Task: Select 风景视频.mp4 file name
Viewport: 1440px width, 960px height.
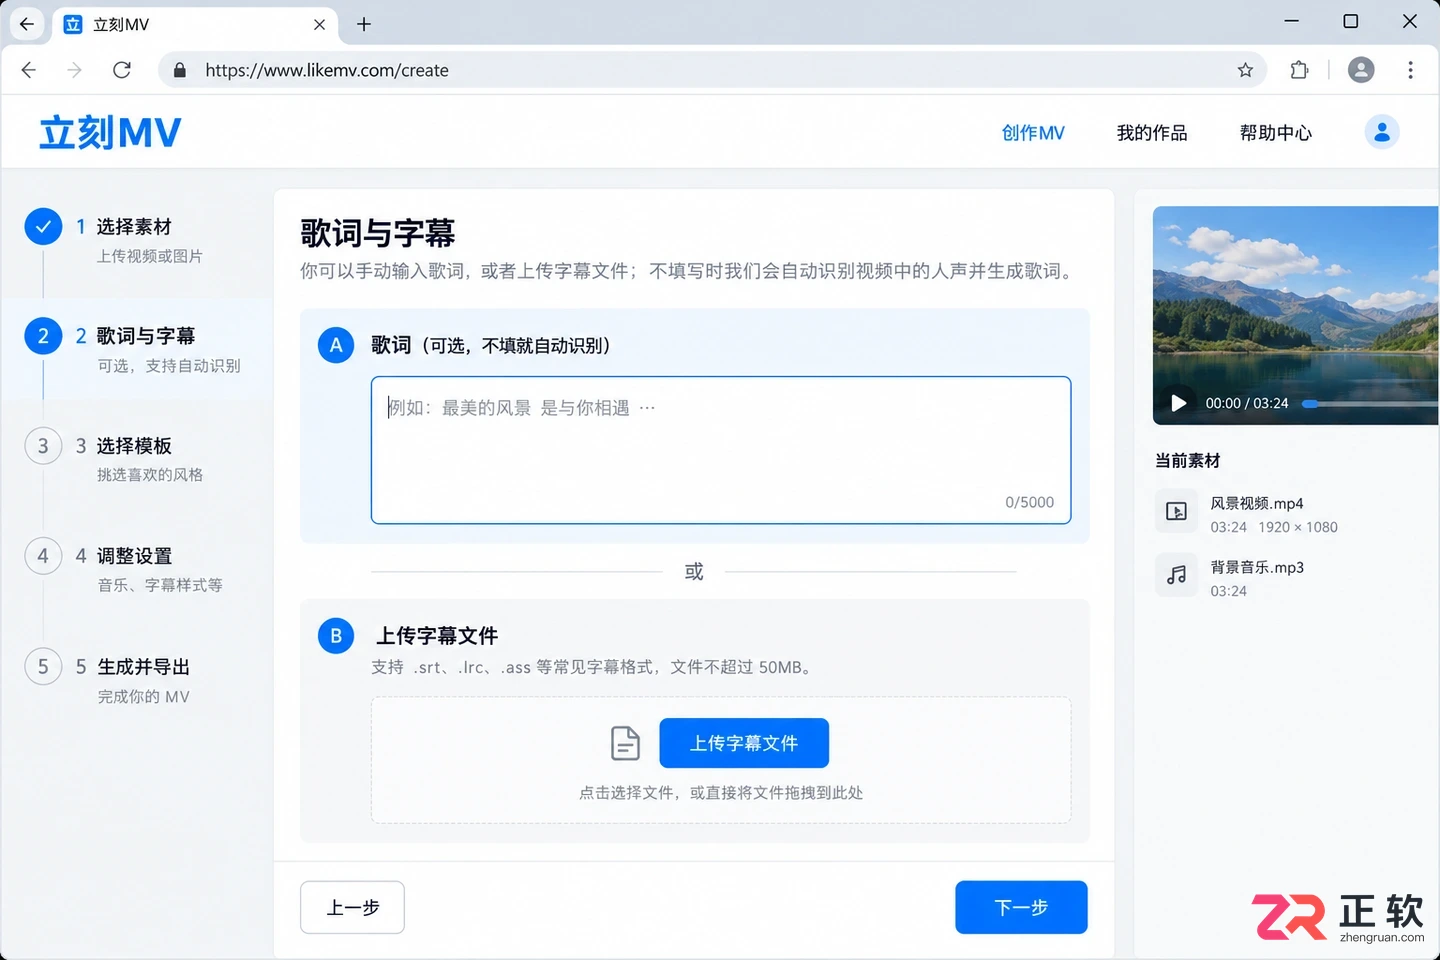Action: (1257, 503)
